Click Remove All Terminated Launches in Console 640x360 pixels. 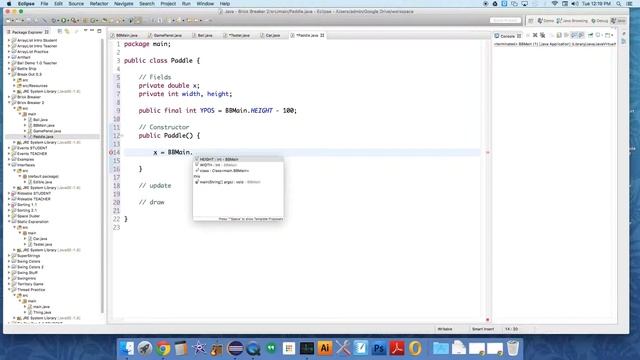coord(542,36)
